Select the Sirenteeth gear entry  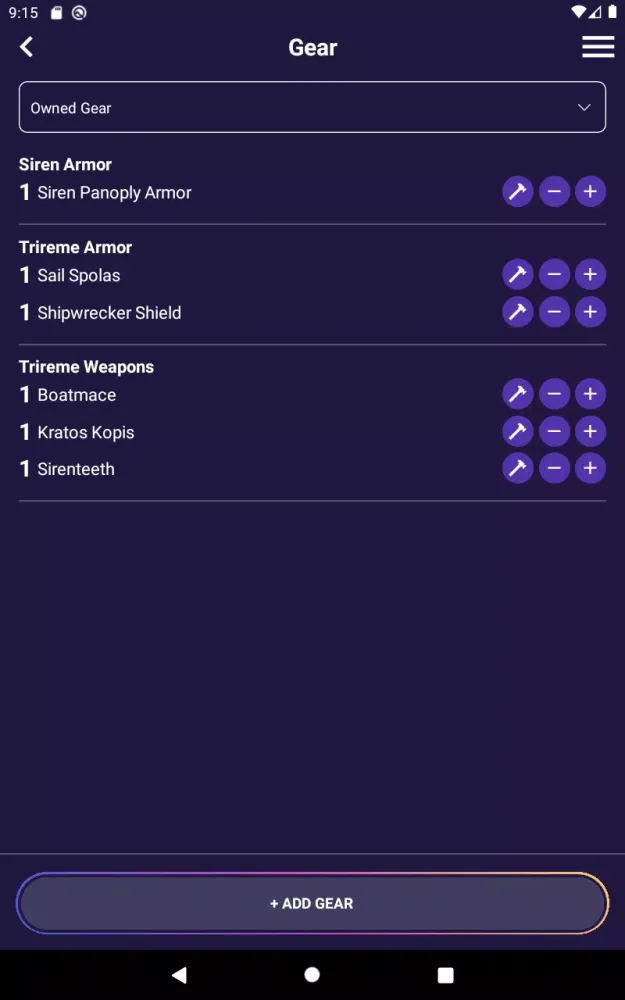click(76, 469)
